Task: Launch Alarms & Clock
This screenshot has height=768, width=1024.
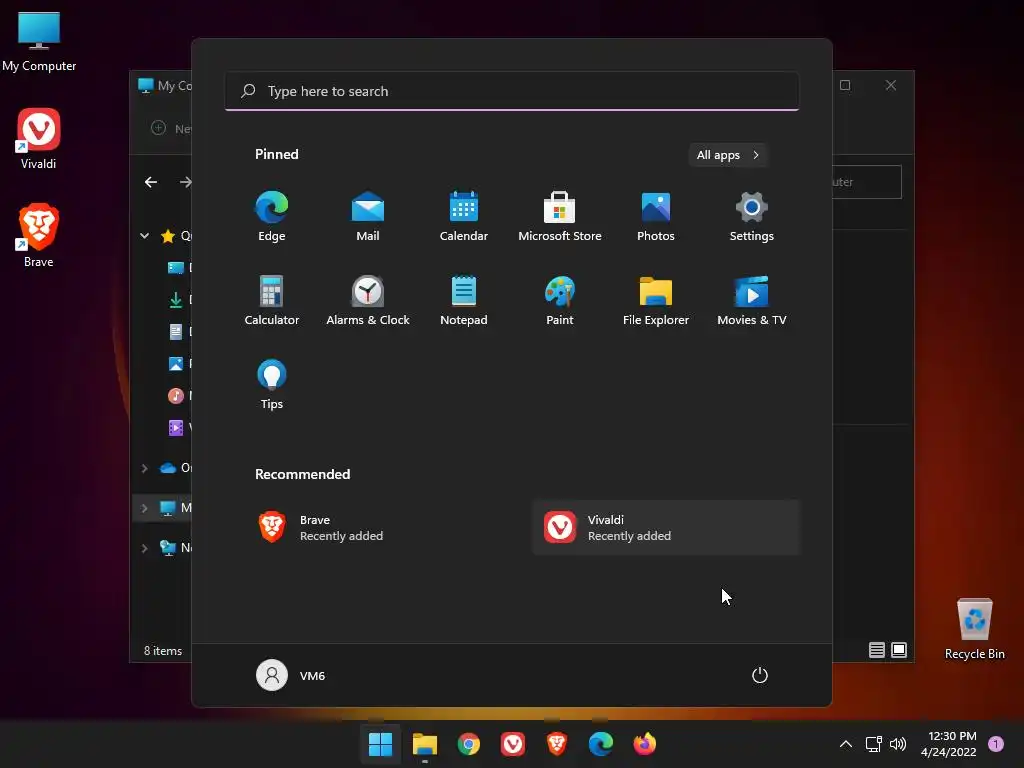Action: click(368, 300)
